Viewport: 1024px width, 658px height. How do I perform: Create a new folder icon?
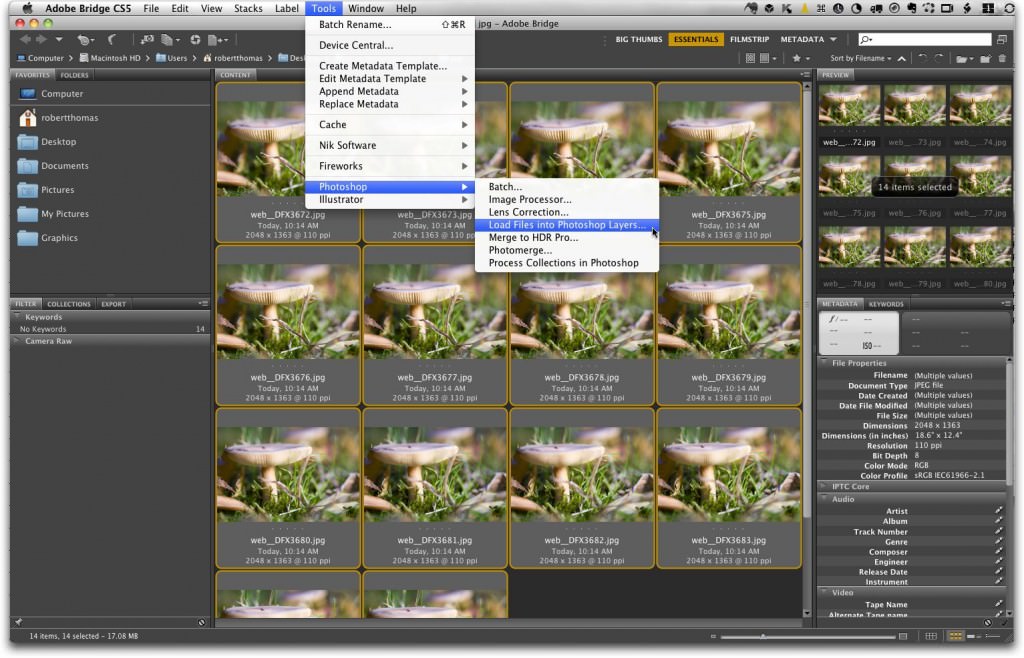[x=985, y=59]
